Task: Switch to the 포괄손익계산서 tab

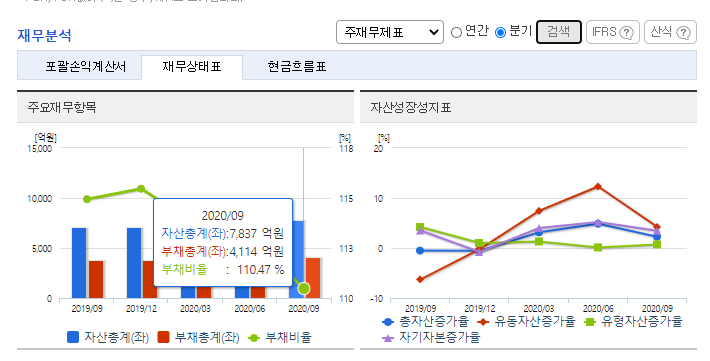Action: click(86, 67)
